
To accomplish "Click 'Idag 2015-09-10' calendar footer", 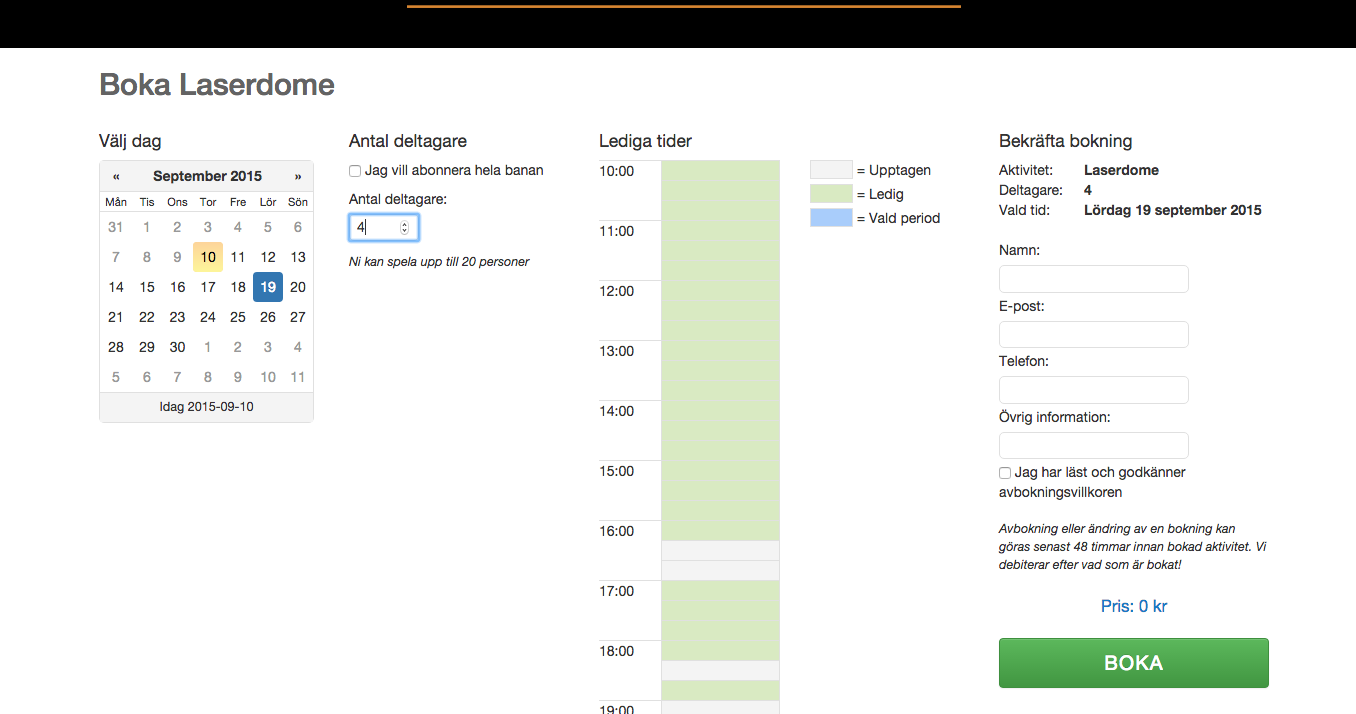I will (207, 407).
